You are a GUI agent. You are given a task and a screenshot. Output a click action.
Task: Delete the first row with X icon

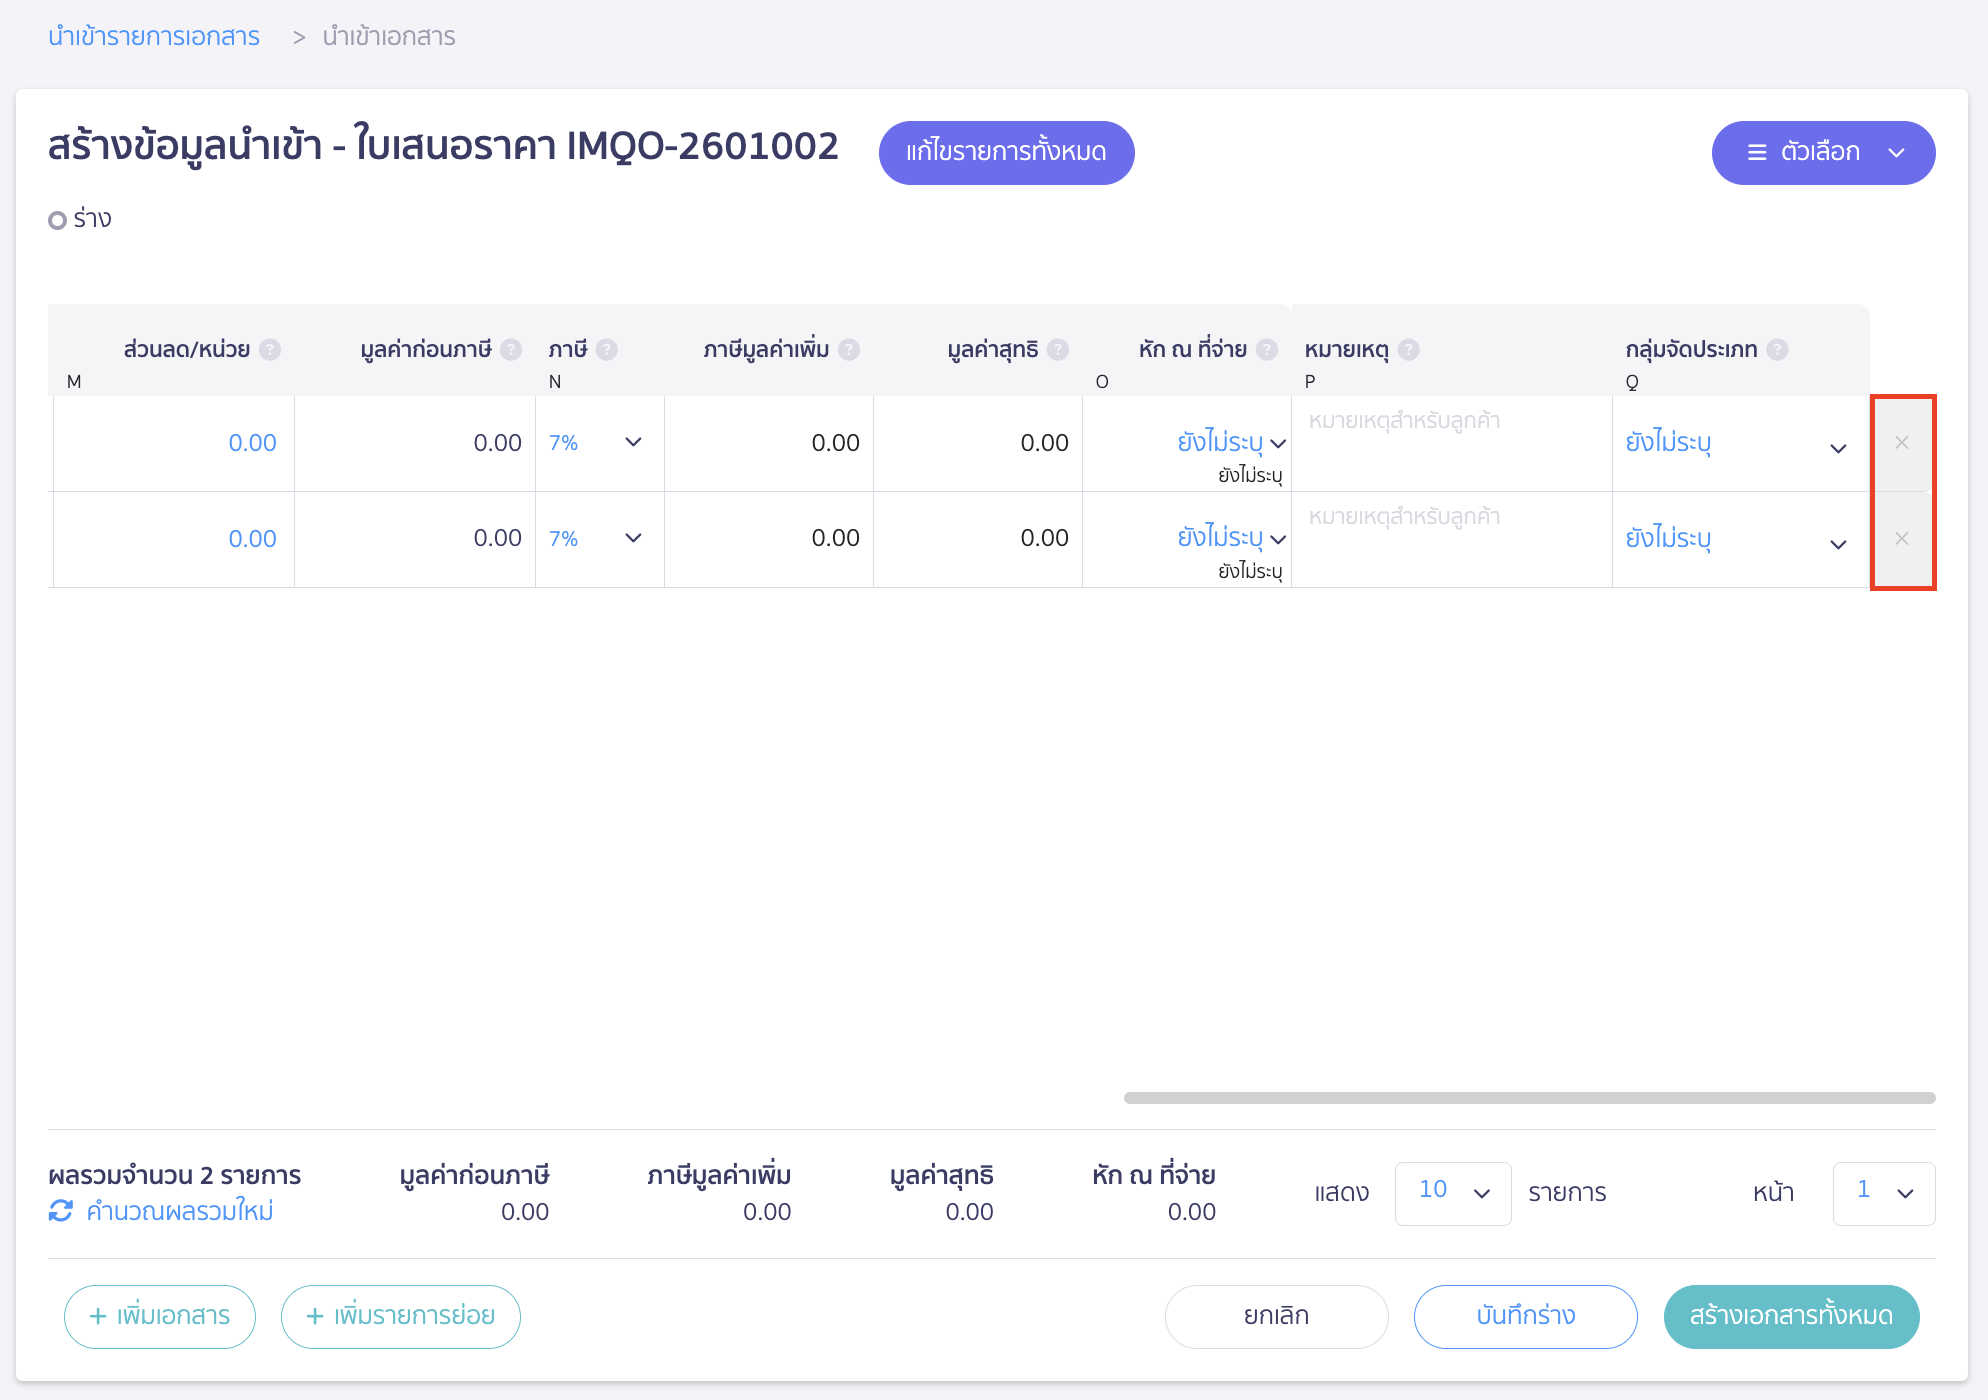coord(1902,442)
